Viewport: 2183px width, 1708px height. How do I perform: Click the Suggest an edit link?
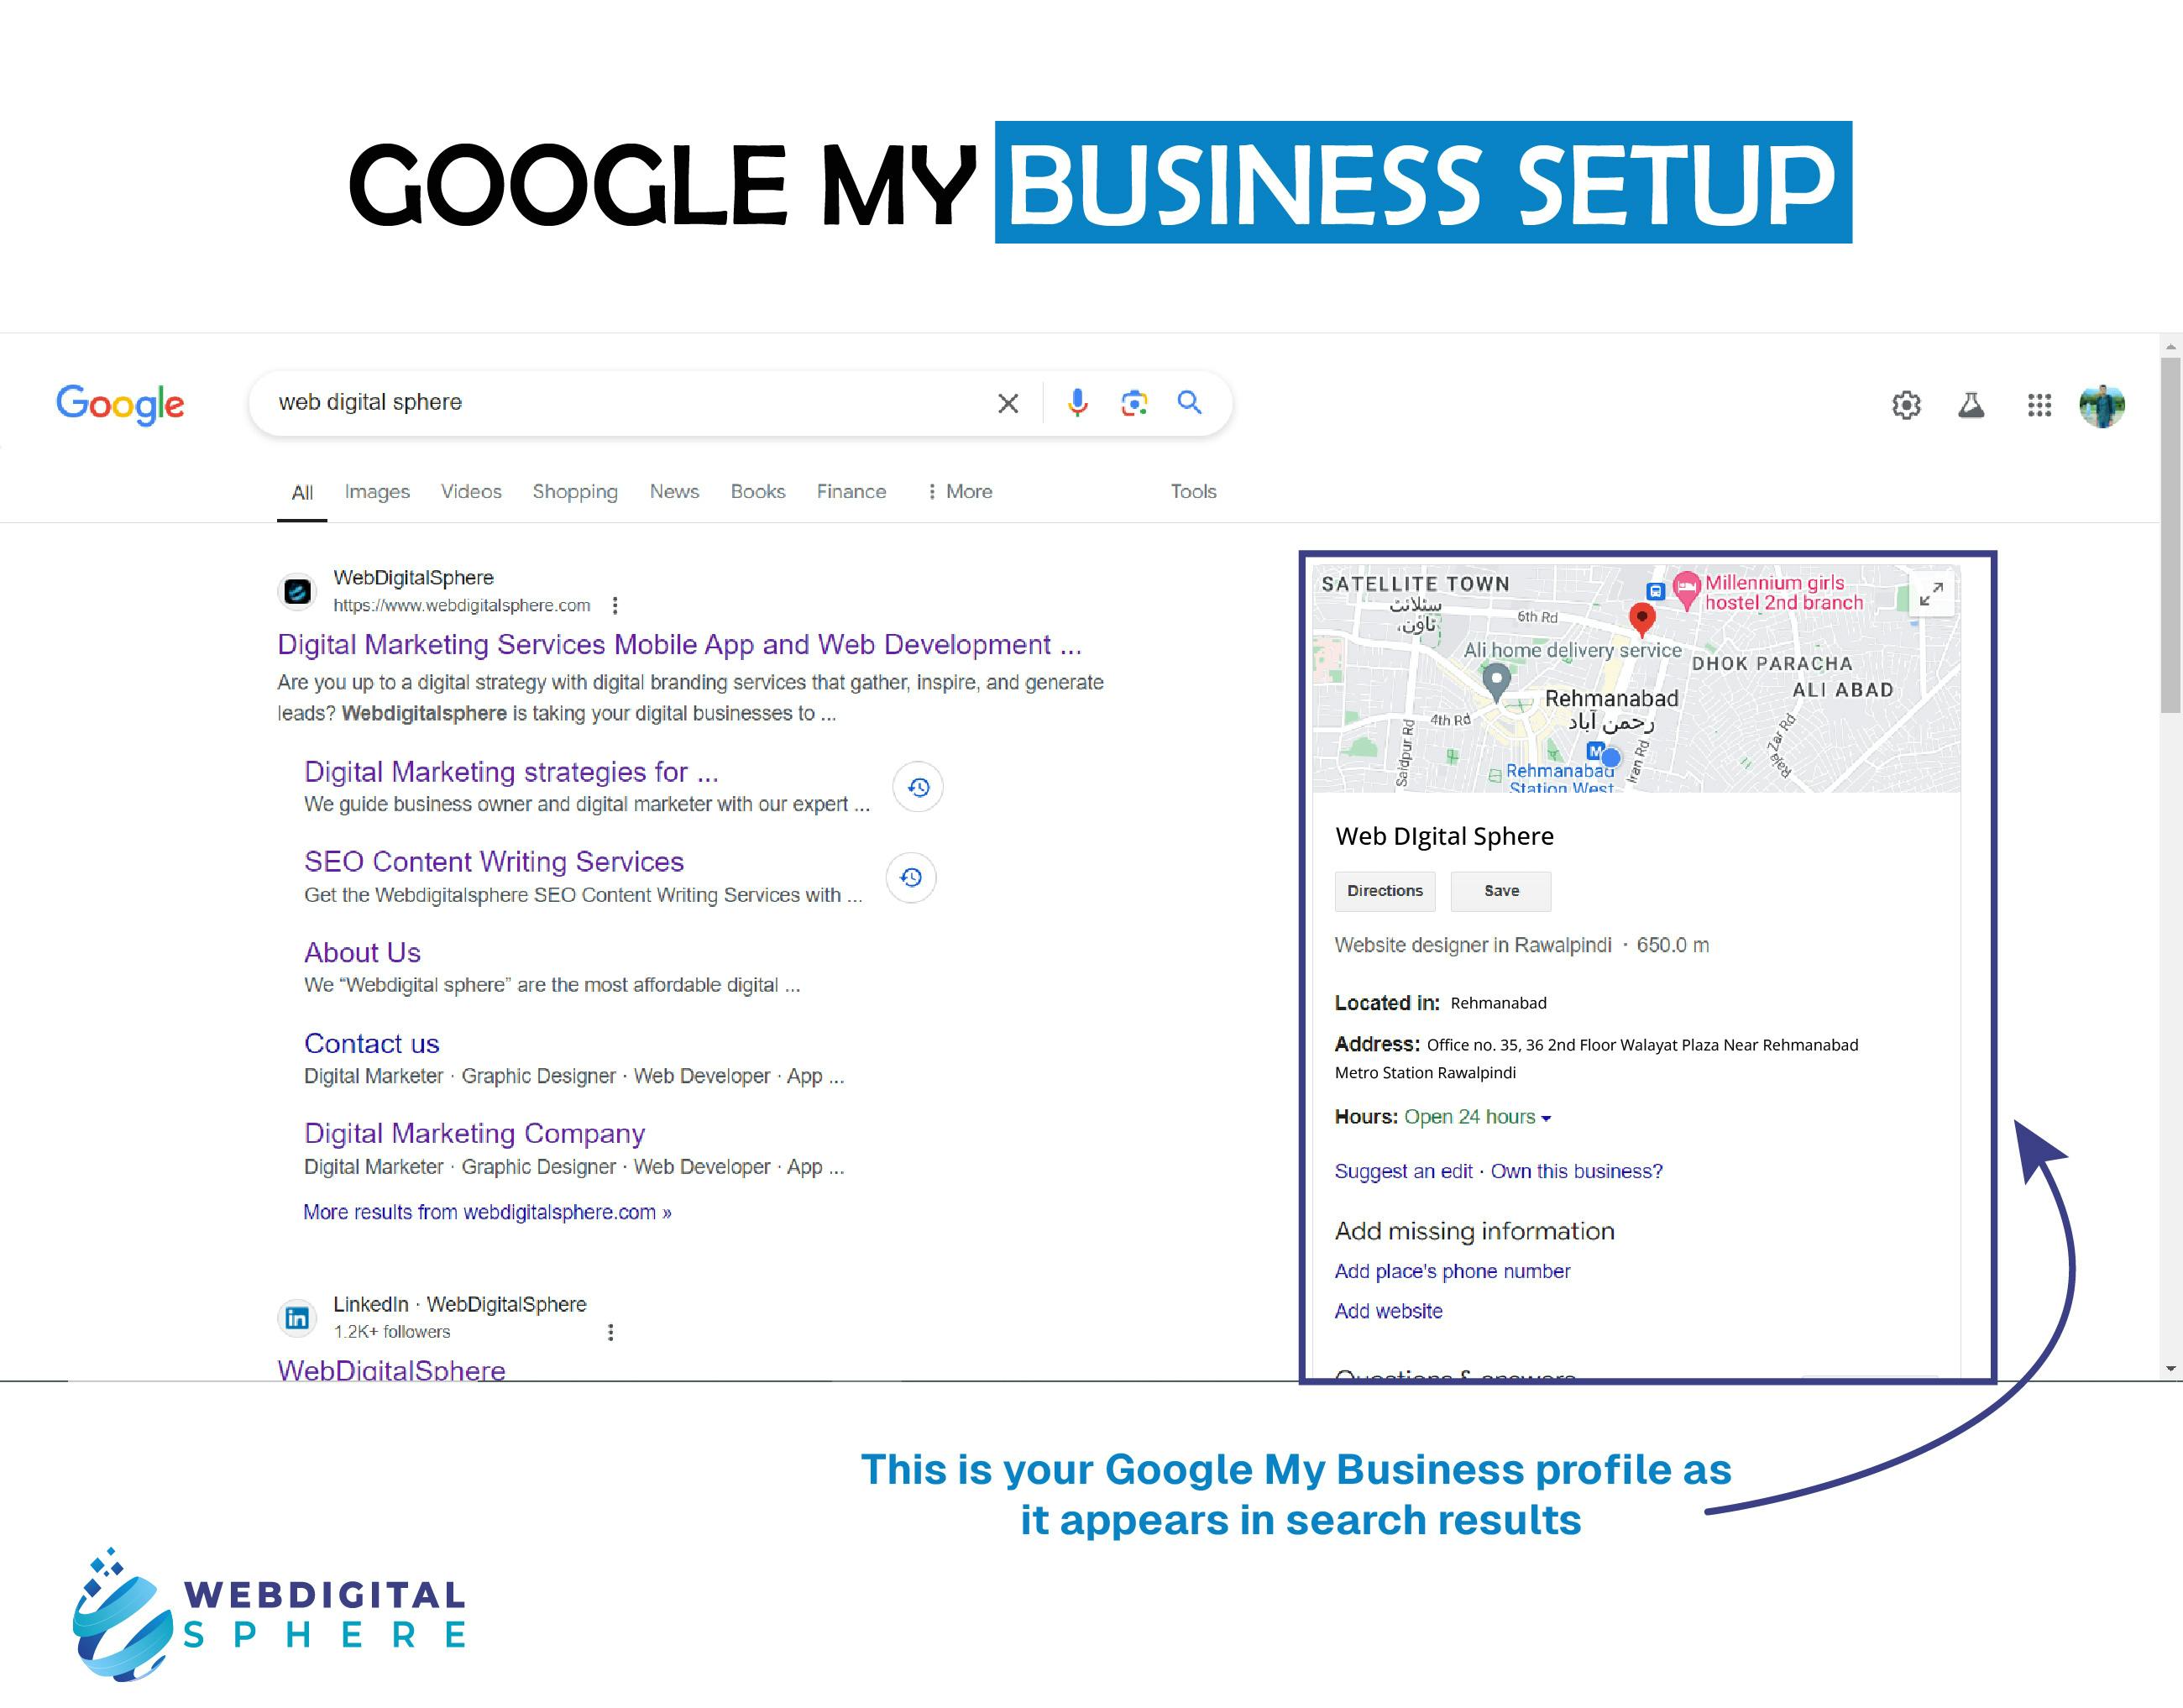[x=1403, y=1171]
